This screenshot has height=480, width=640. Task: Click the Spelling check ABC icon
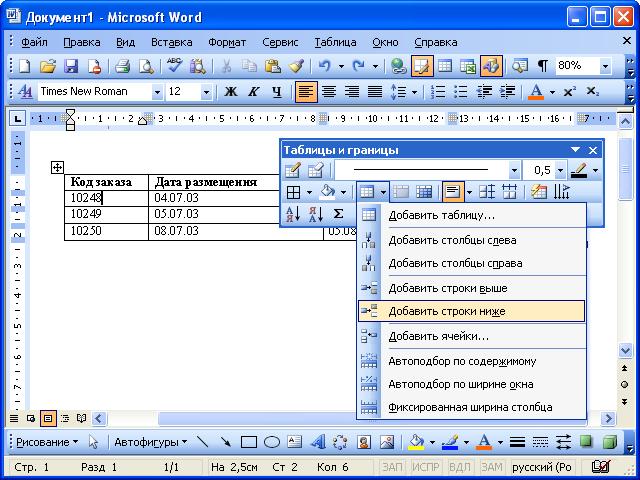pyautogui.click(x=174, y=66)
